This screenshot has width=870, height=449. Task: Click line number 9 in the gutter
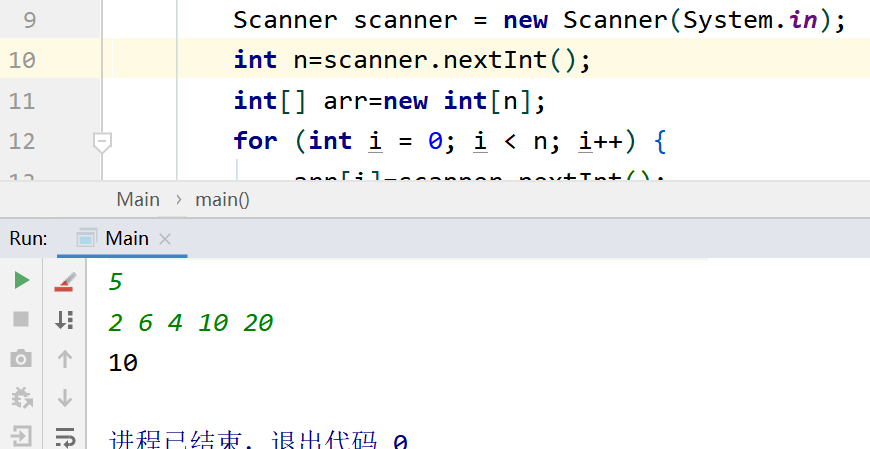[x=29, y=21]
